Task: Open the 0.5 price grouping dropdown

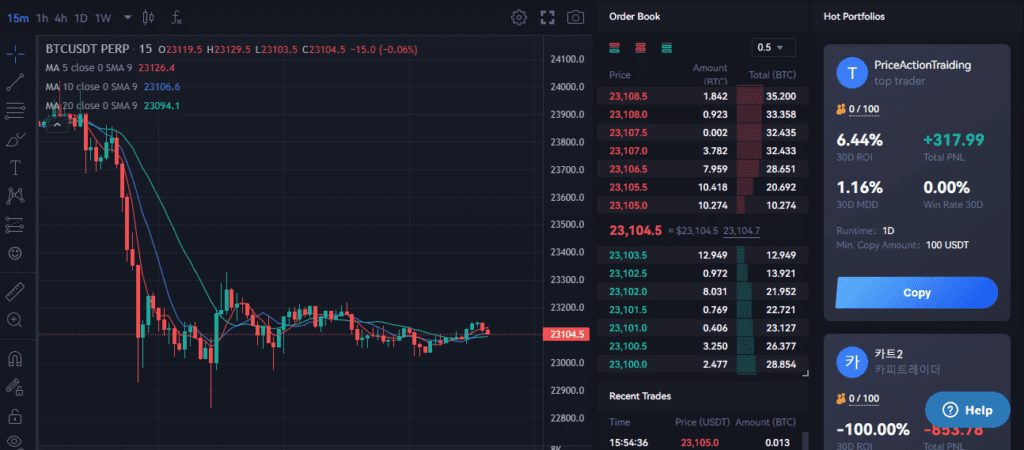Action: [774, 48]
